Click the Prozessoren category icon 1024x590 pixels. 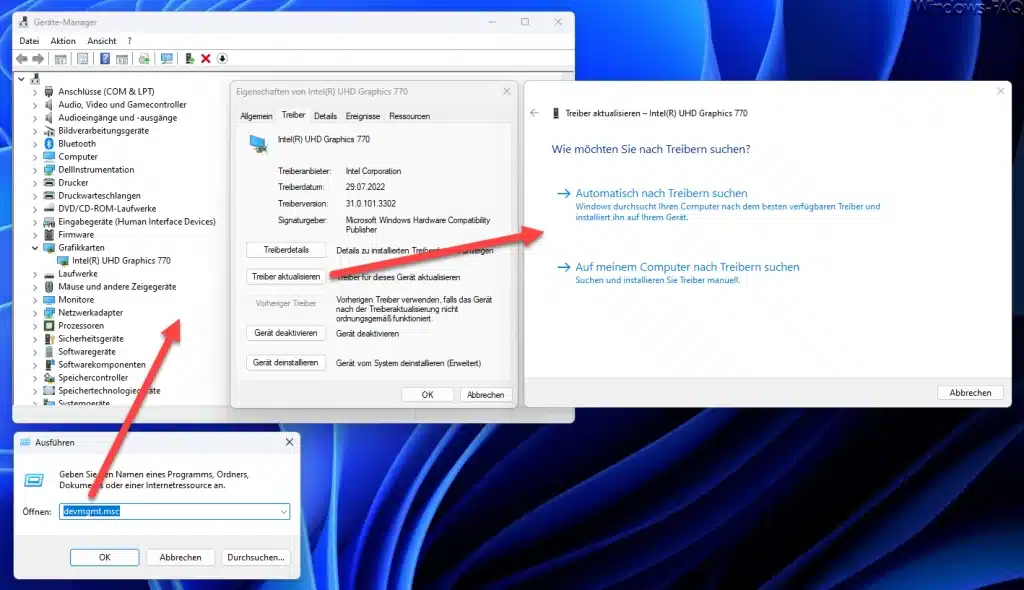tap(49, 326)
